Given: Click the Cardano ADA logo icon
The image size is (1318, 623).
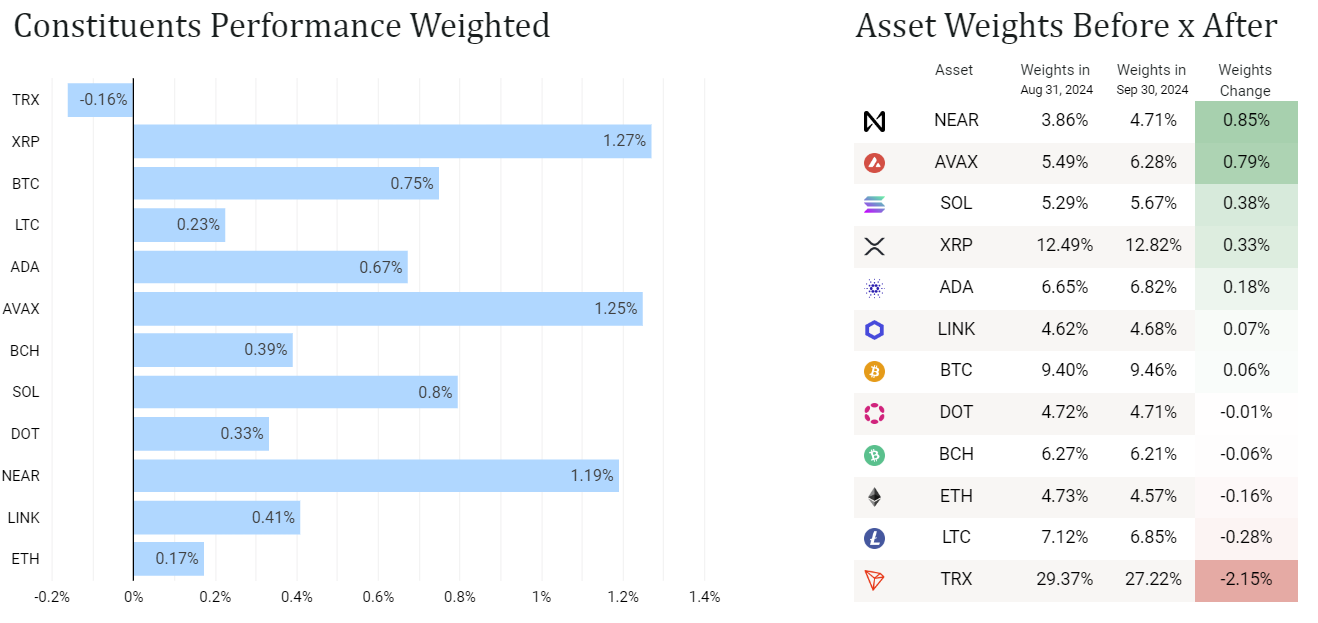Looking at the screenshot, I should [874, 288].
